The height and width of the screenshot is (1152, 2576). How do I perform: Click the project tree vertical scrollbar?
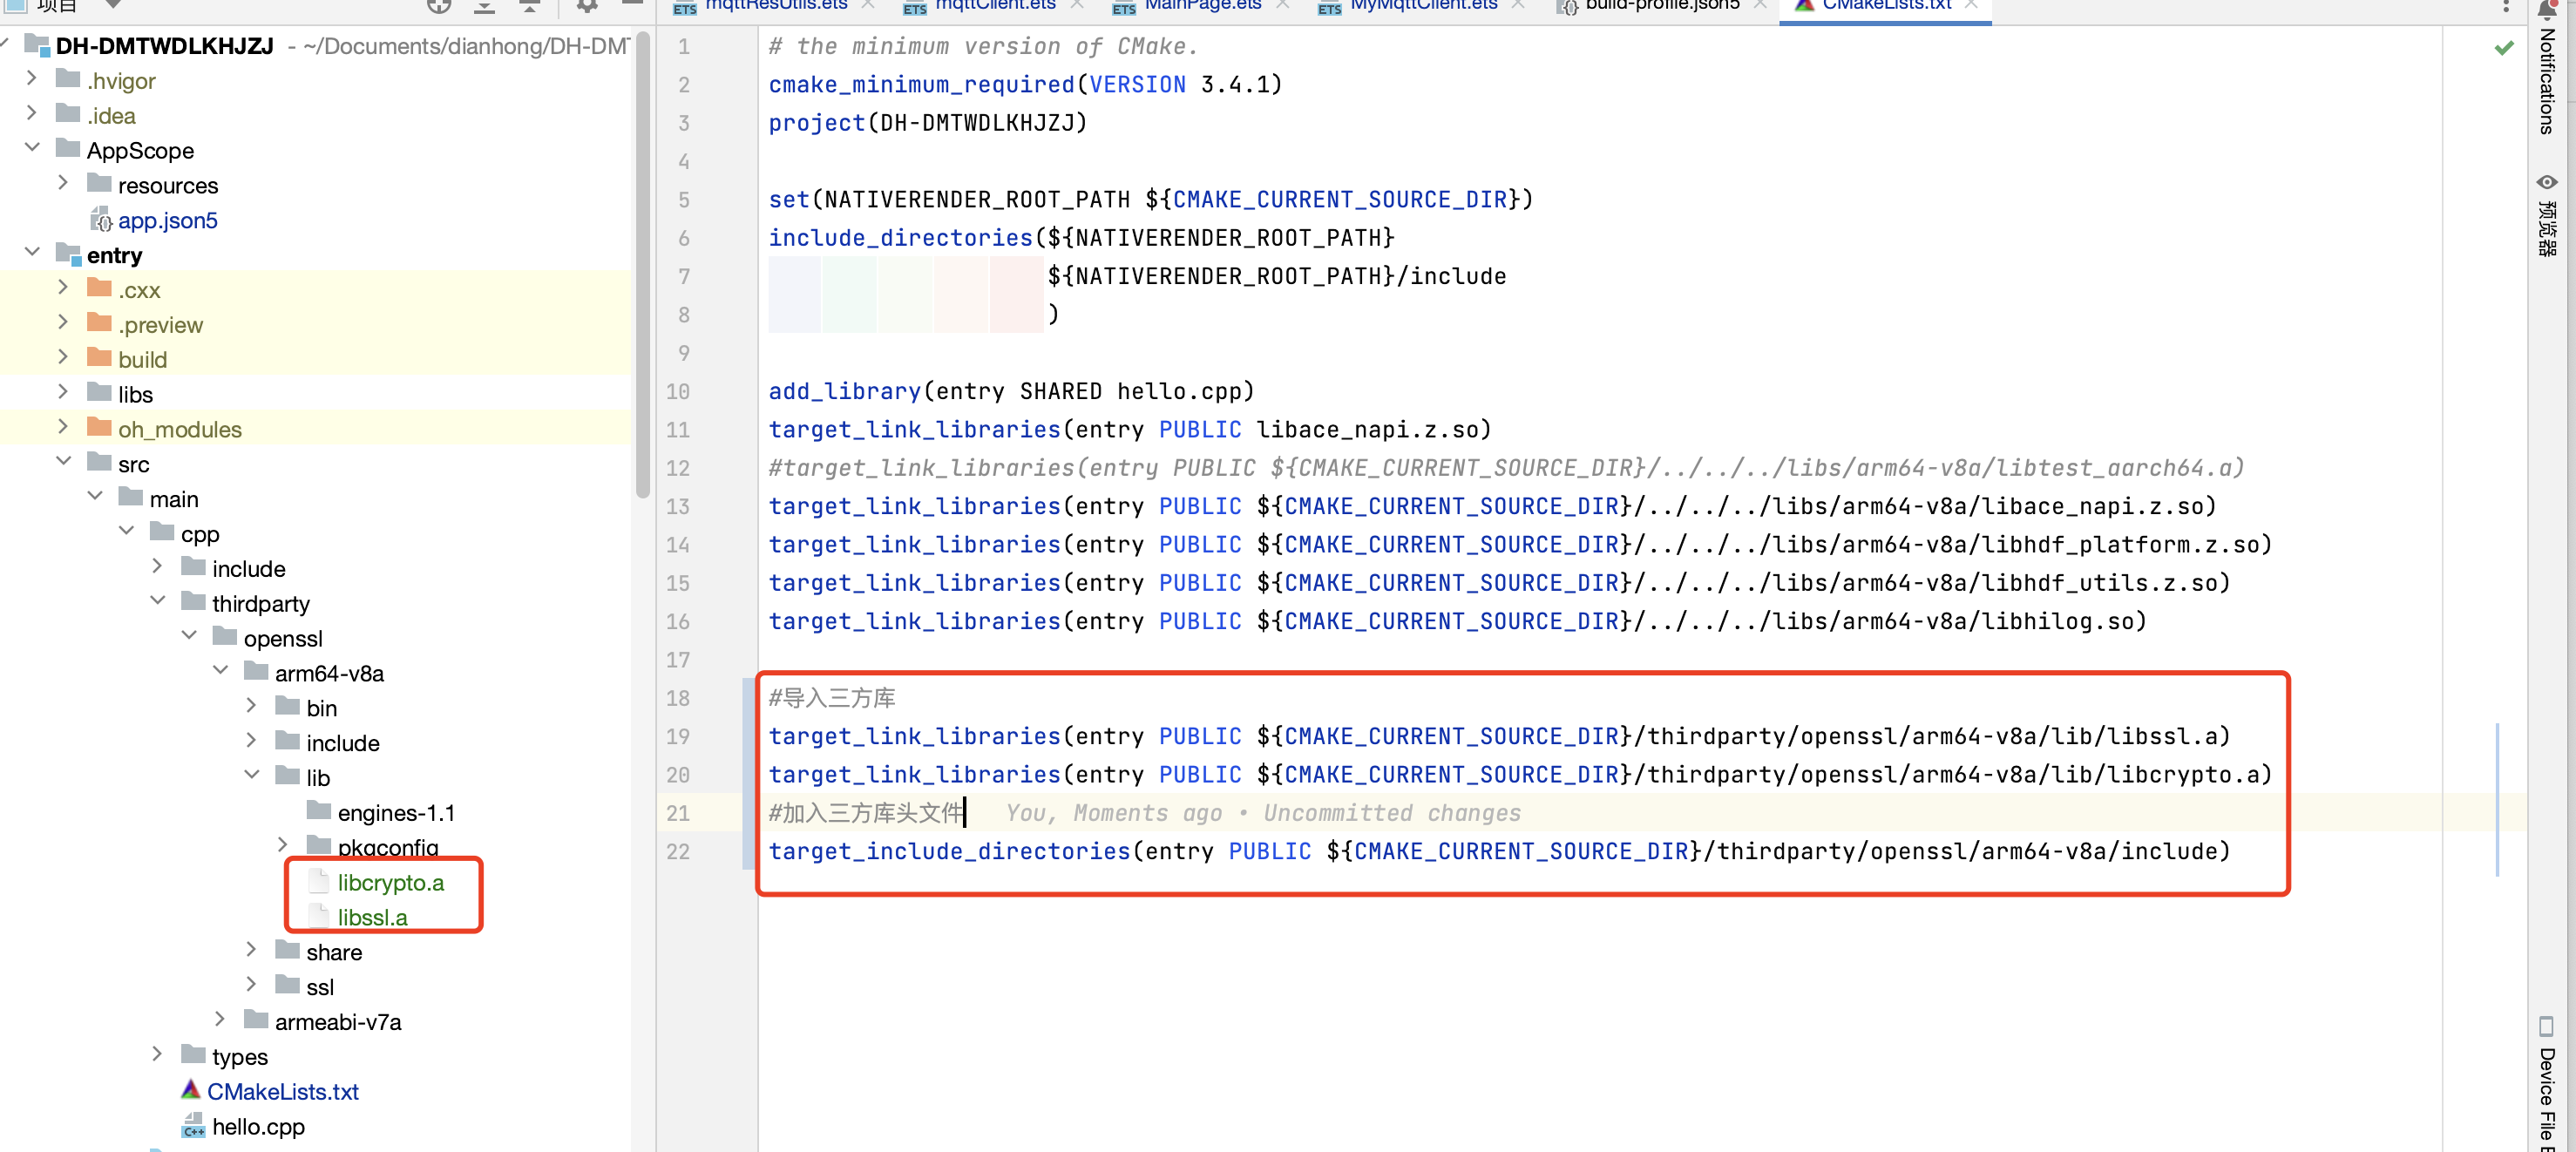pos(642,265)
